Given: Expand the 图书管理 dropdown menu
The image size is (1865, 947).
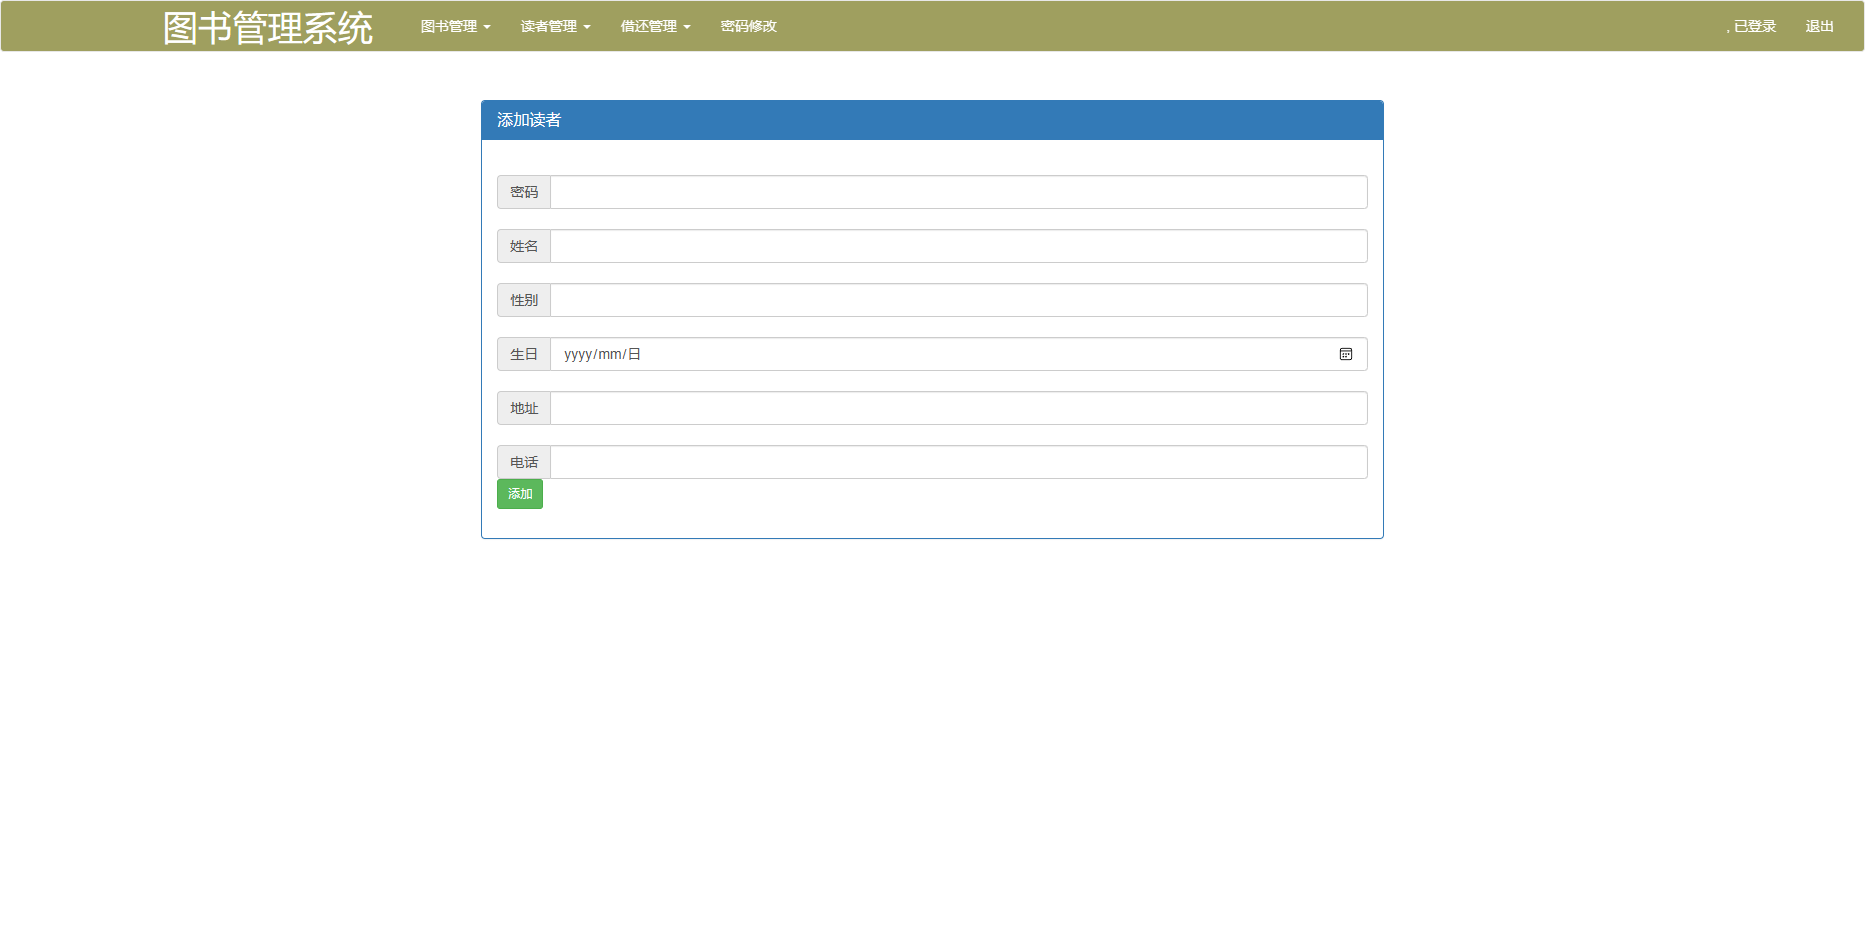Looking at the screenshot, I should click(455, 27).
